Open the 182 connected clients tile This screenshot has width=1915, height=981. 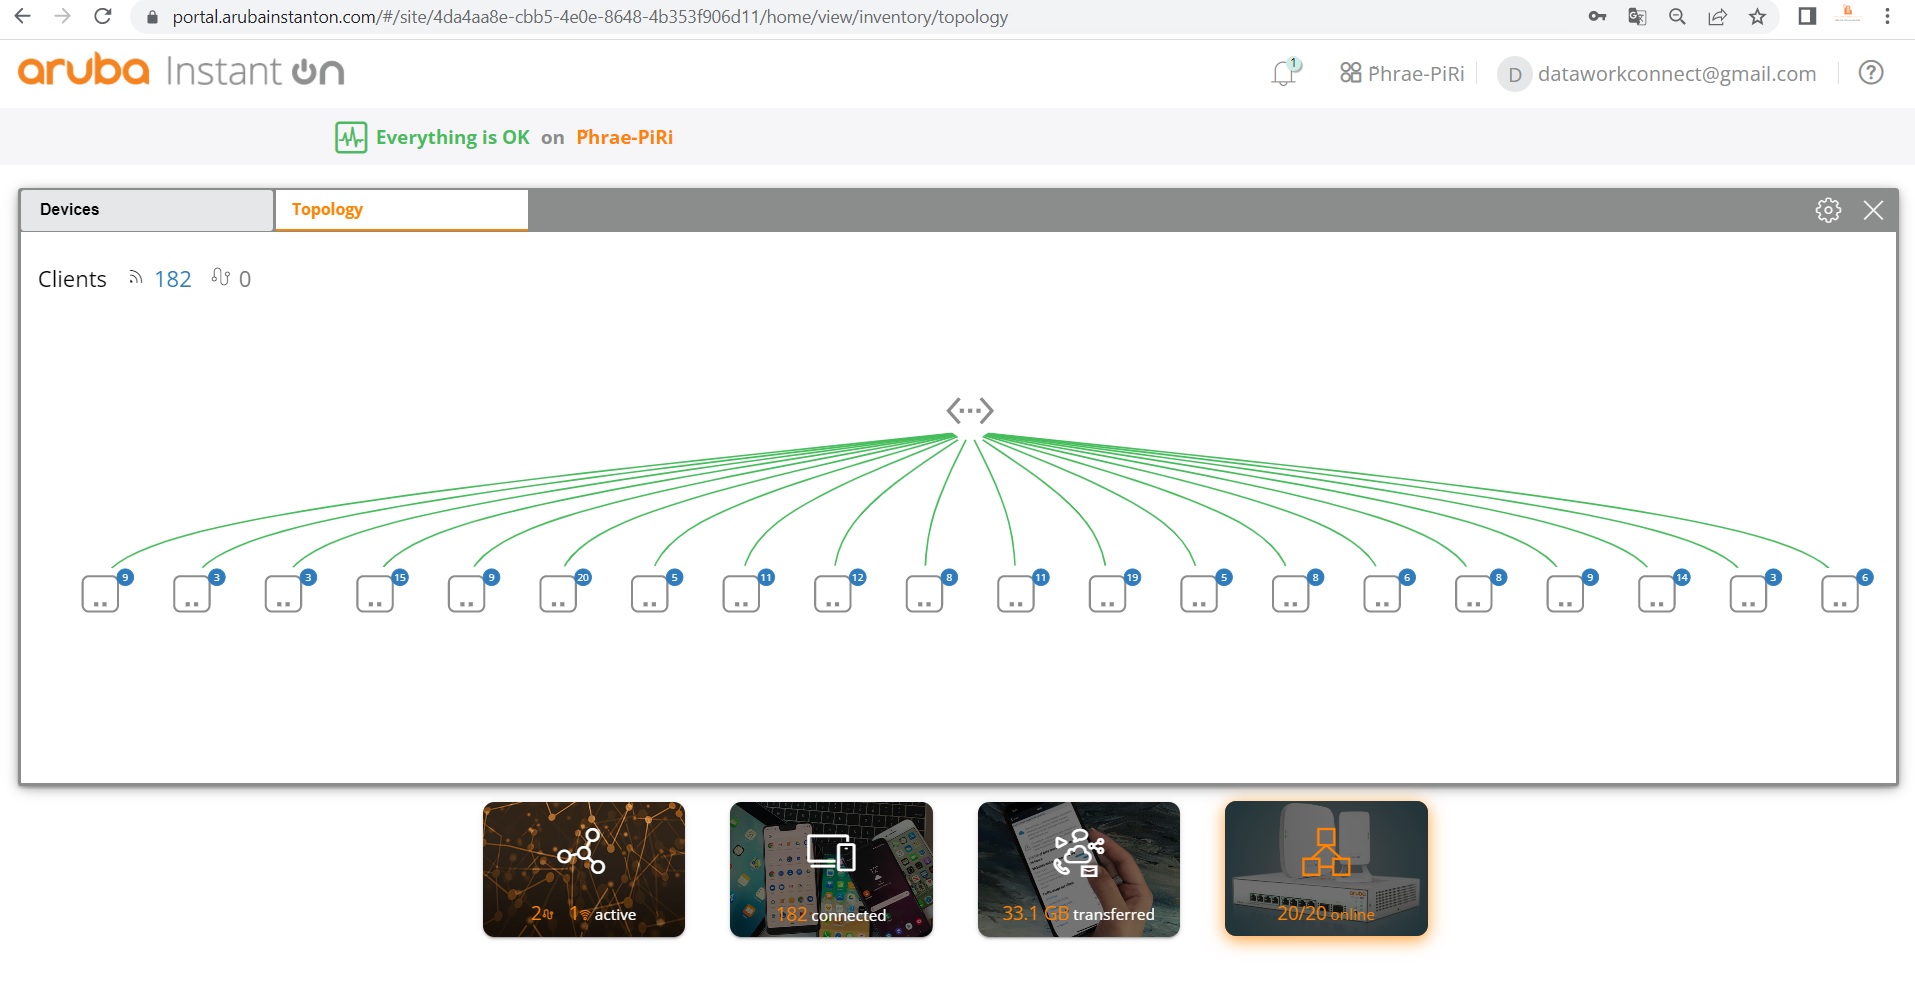point(831,869)
